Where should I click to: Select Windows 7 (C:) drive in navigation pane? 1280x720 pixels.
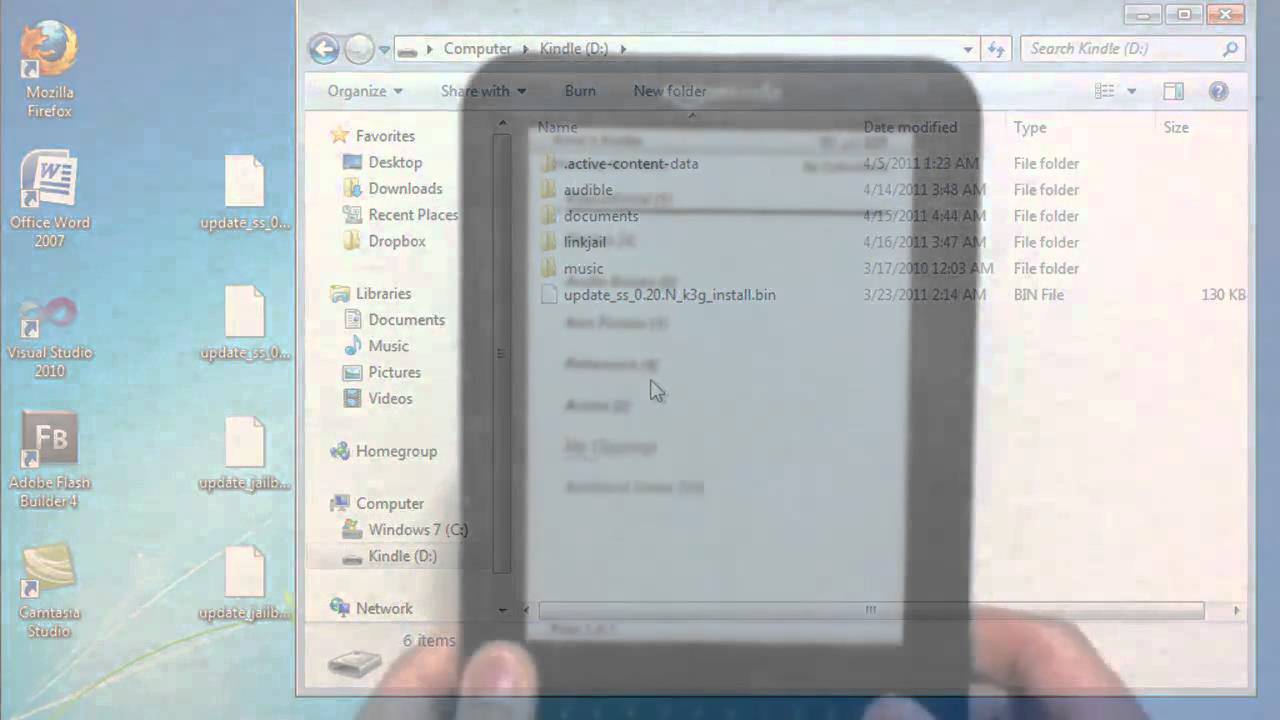click(x=418, y=530)
